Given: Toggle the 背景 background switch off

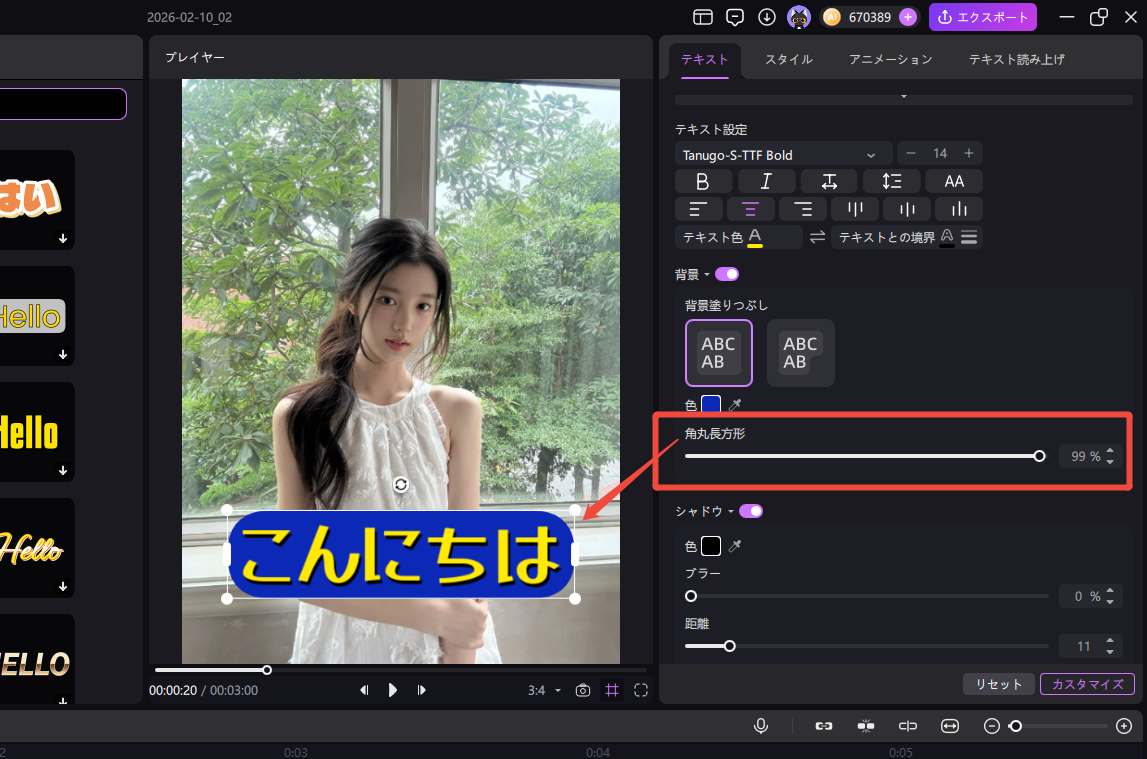Looking at the screenshot, I should [x=727, y=274].
